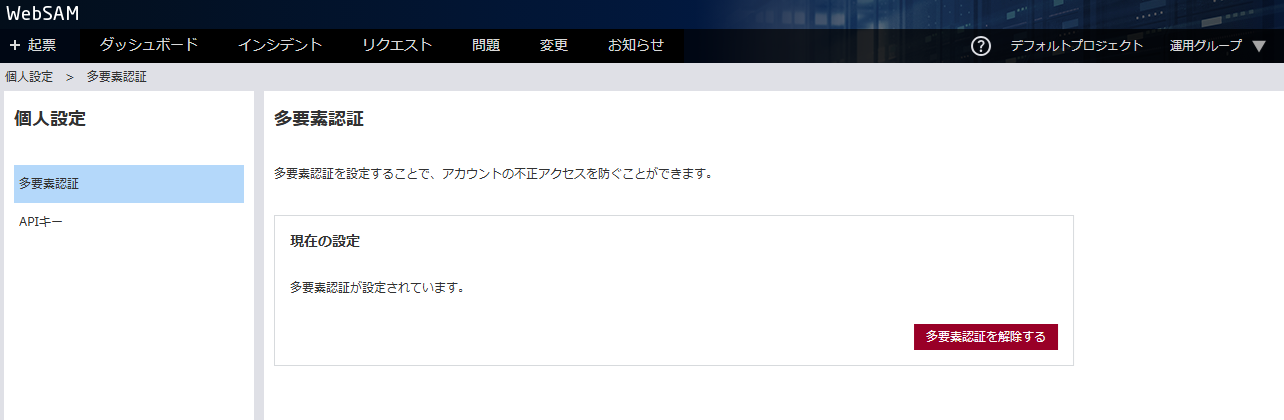This screenshot has height=420, width=1284.
Task: Click the 多要素認証を解除する button
Action: click(986, 337)
